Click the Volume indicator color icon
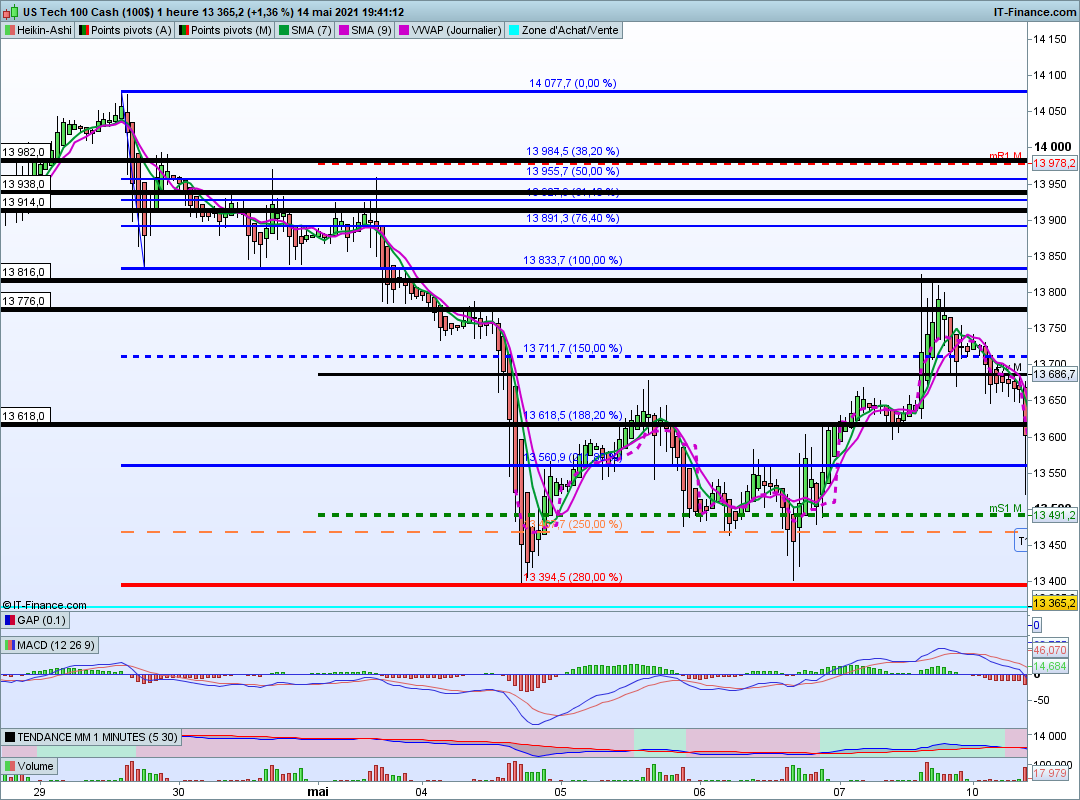This screenshot has width=1080, height=800. click(10, 766)
